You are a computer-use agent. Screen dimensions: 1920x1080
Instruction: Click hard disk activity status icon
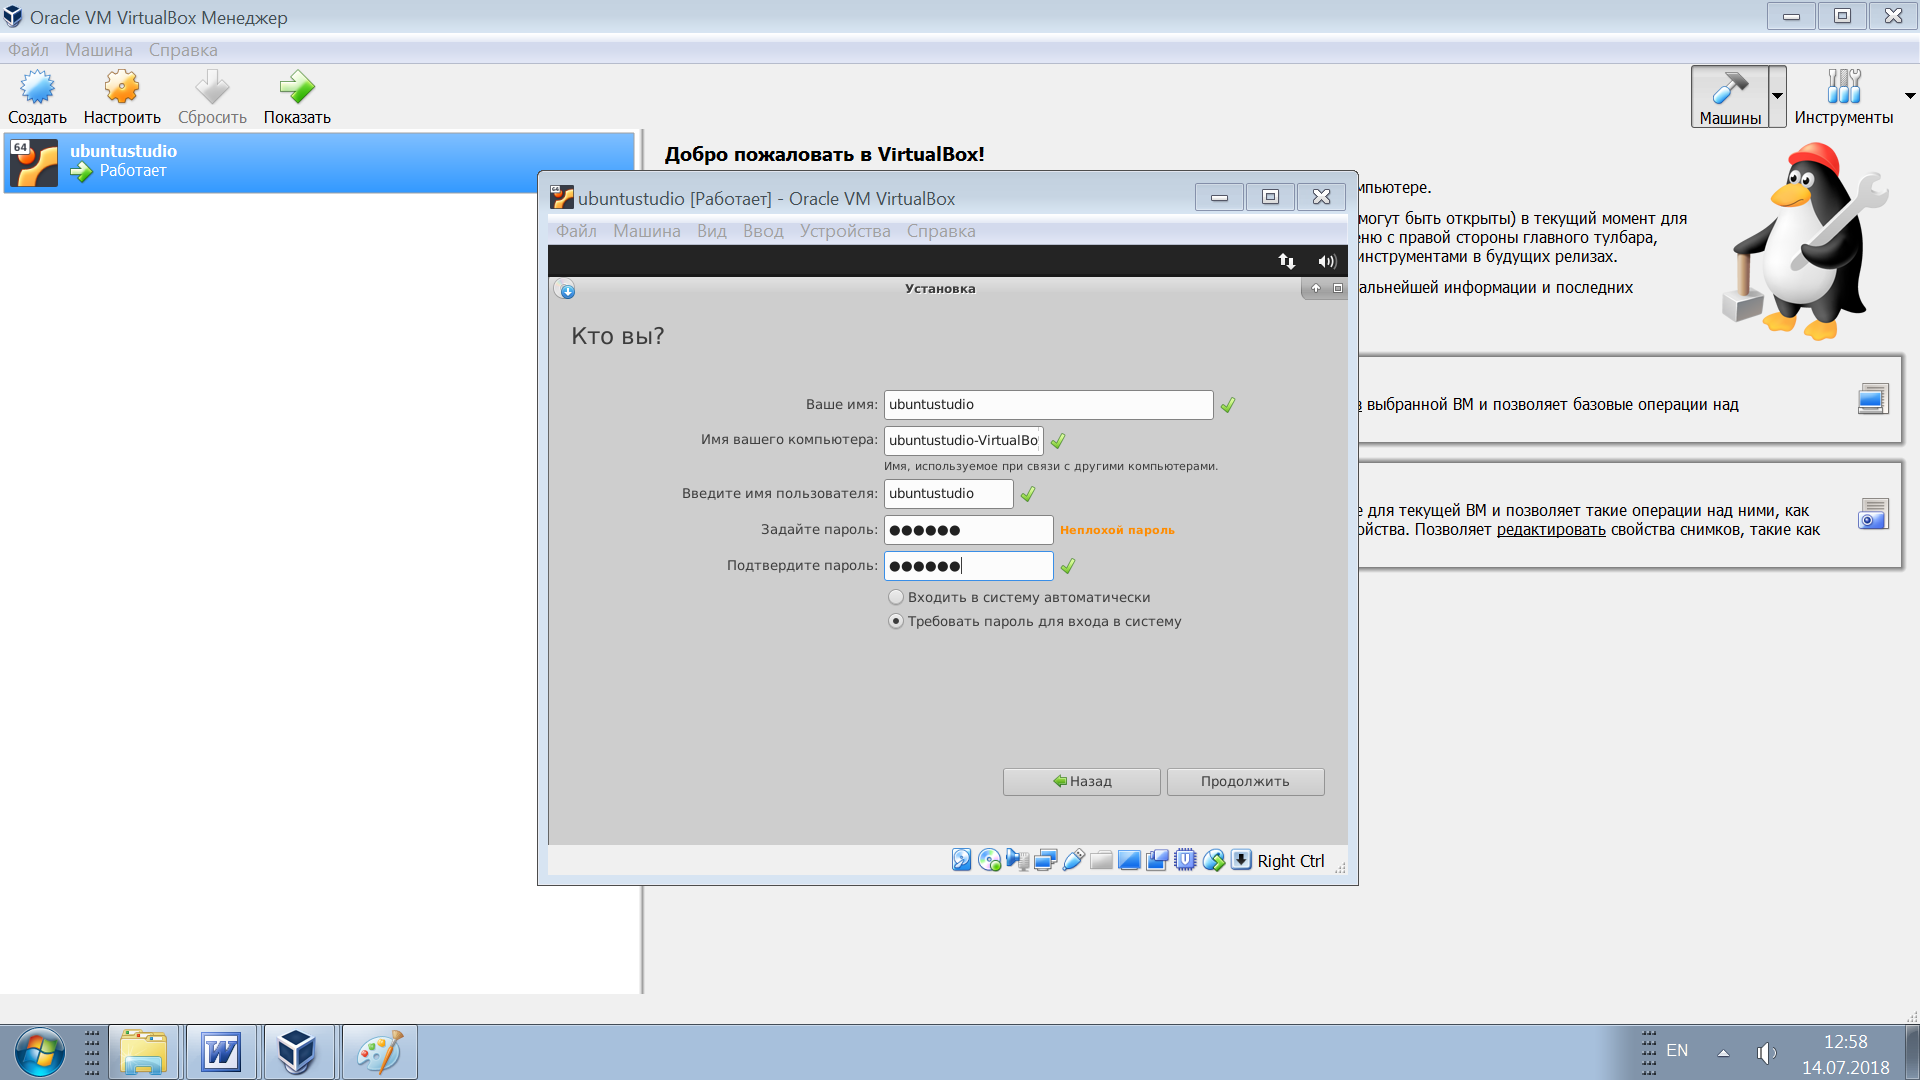click(x=961, y=860)
